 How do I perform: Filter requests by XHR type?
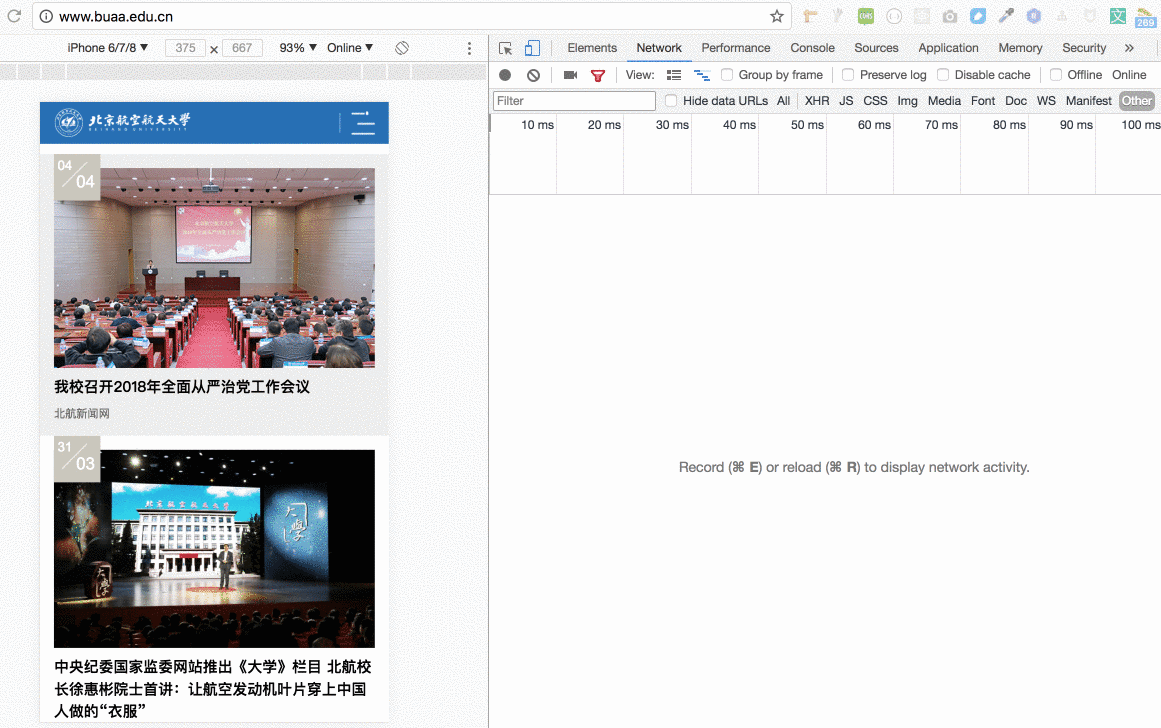[x=817, y=101]
